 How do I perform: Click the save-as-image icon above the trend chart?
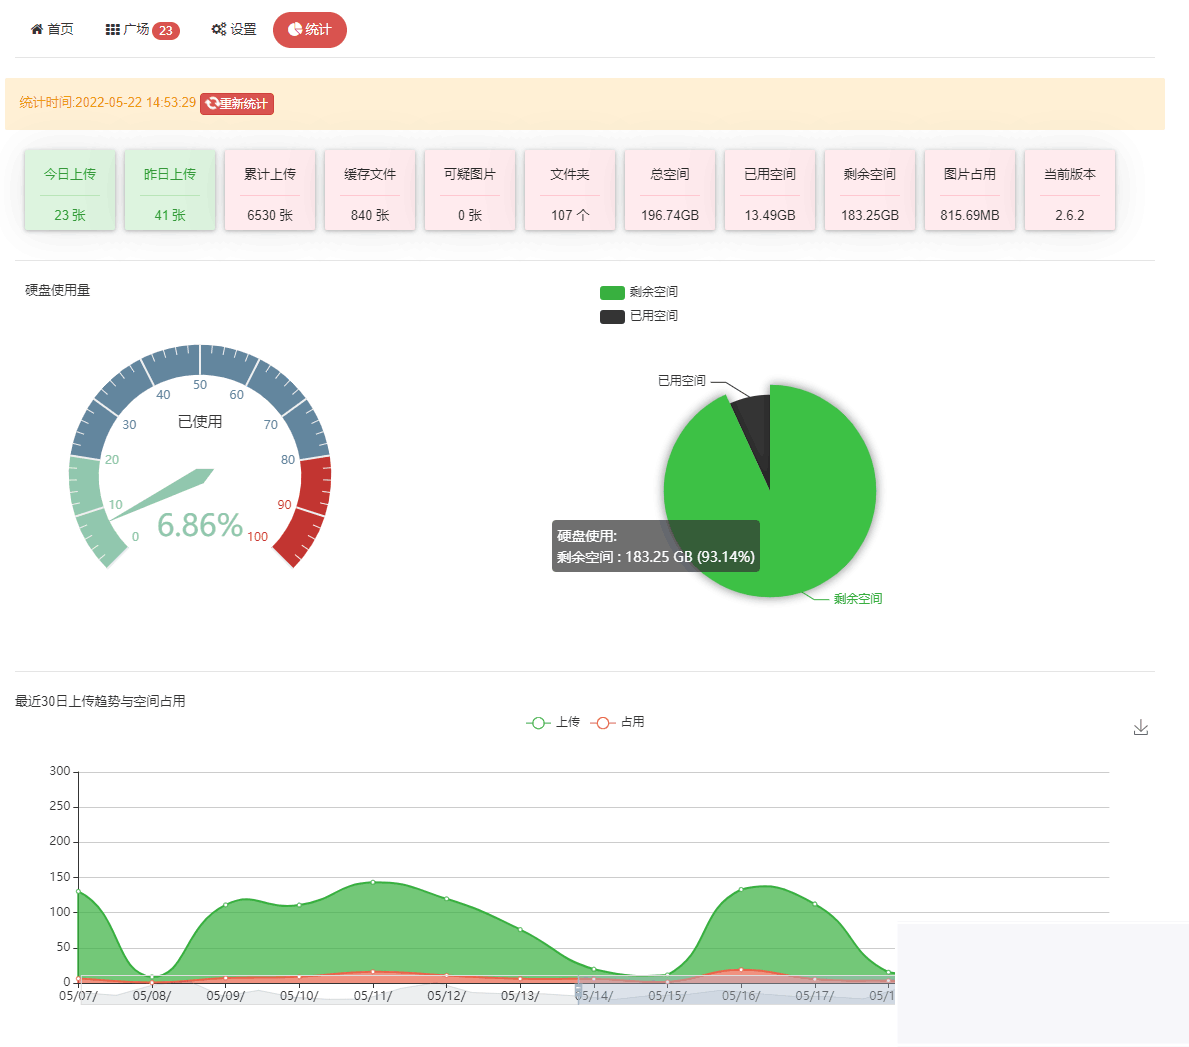1140,728
